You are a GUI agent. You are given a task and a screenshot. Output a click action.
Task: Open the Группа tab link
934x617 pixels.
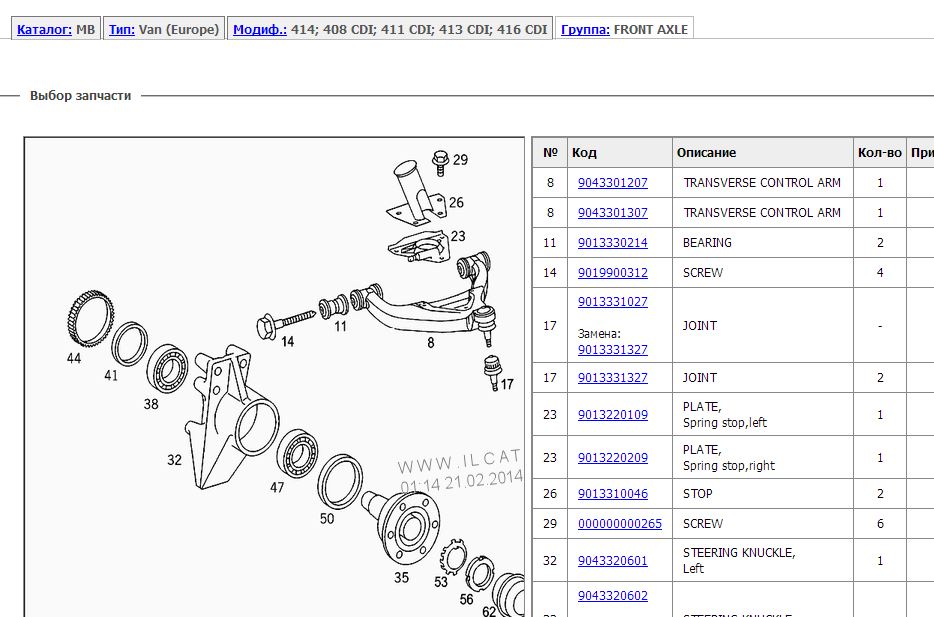pyautogui.click(x=585, y=30)
